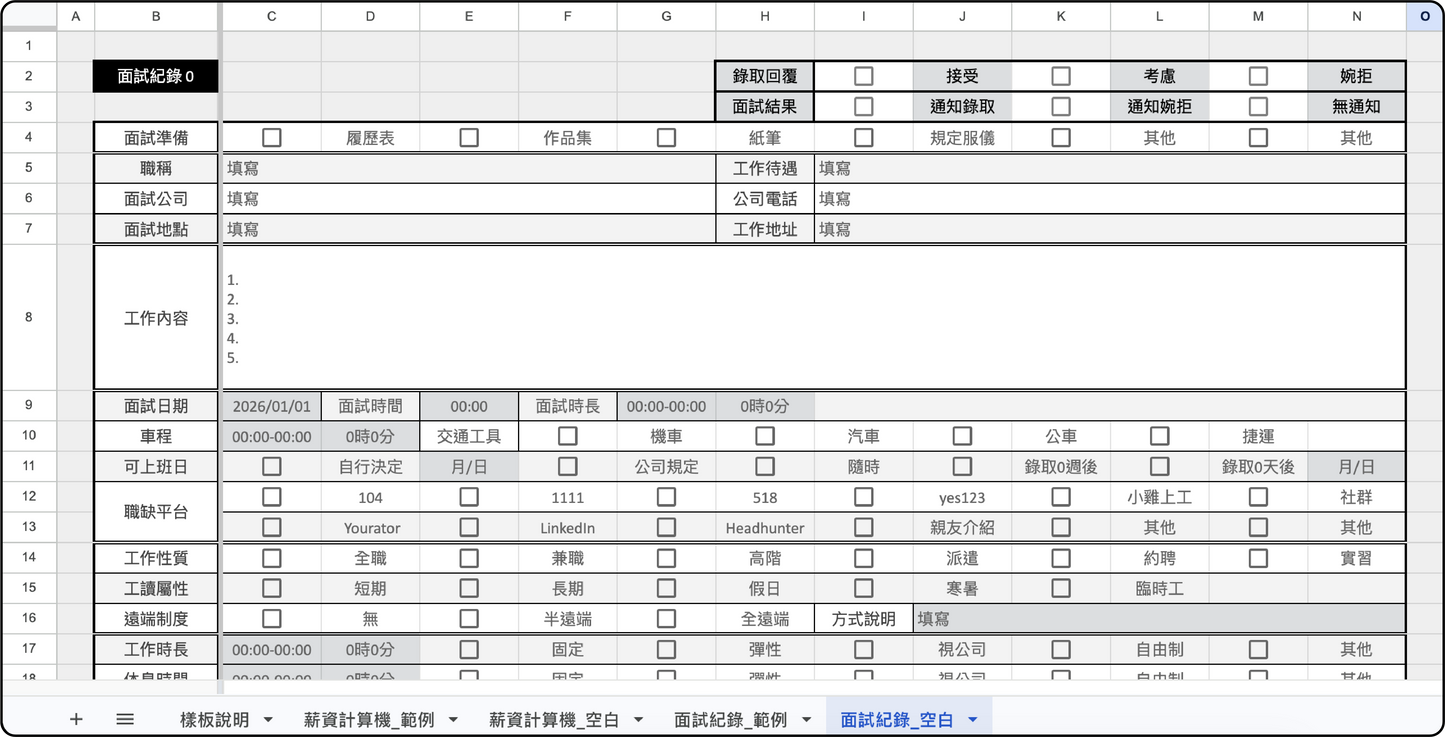This screenshot has height=737, width=1445.
Task: Select the 面試紀錄_空白 sheet tab
Action: 897,720
